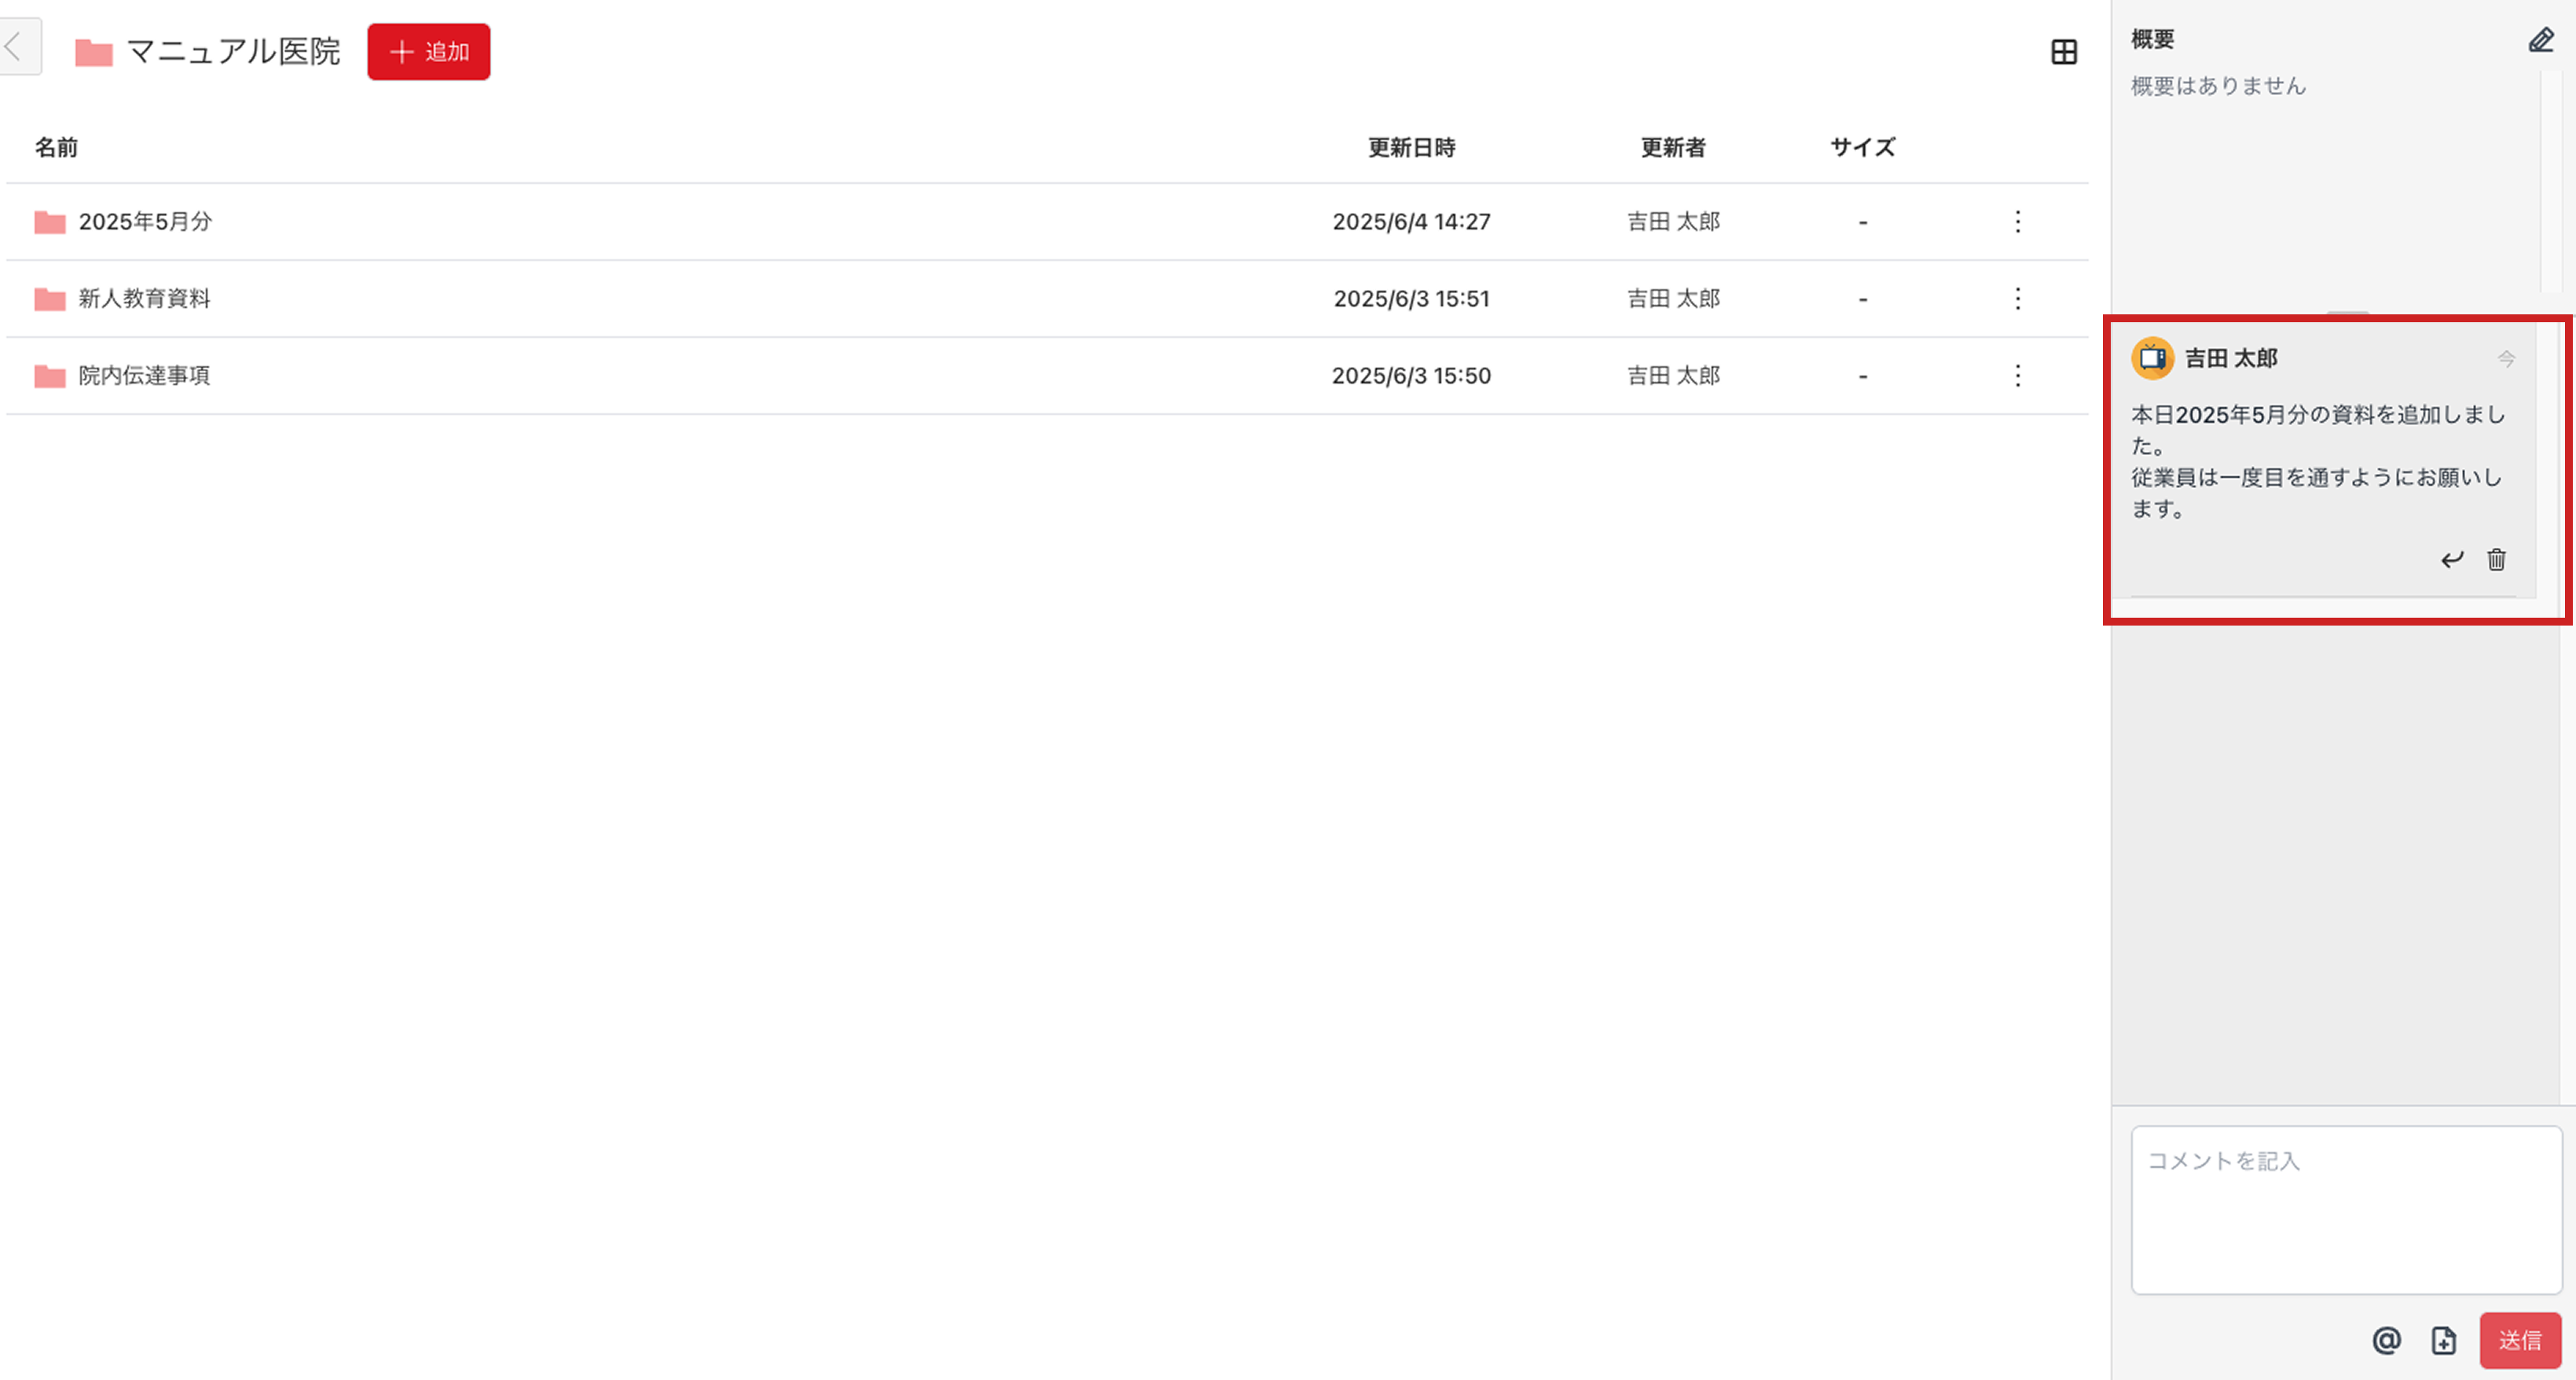
Task: Attach a file with document-plus icon
Action: click(x=2444, y=1340)
